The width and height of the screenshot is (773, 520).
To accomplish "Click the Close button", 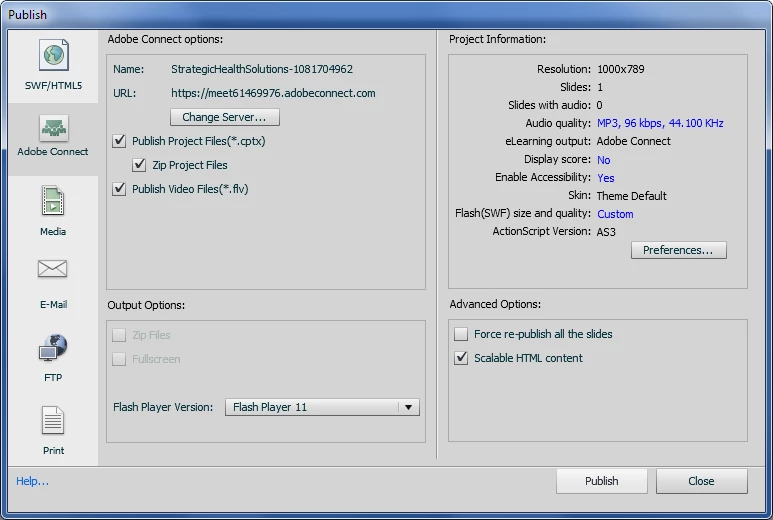I will click(702, 481).
